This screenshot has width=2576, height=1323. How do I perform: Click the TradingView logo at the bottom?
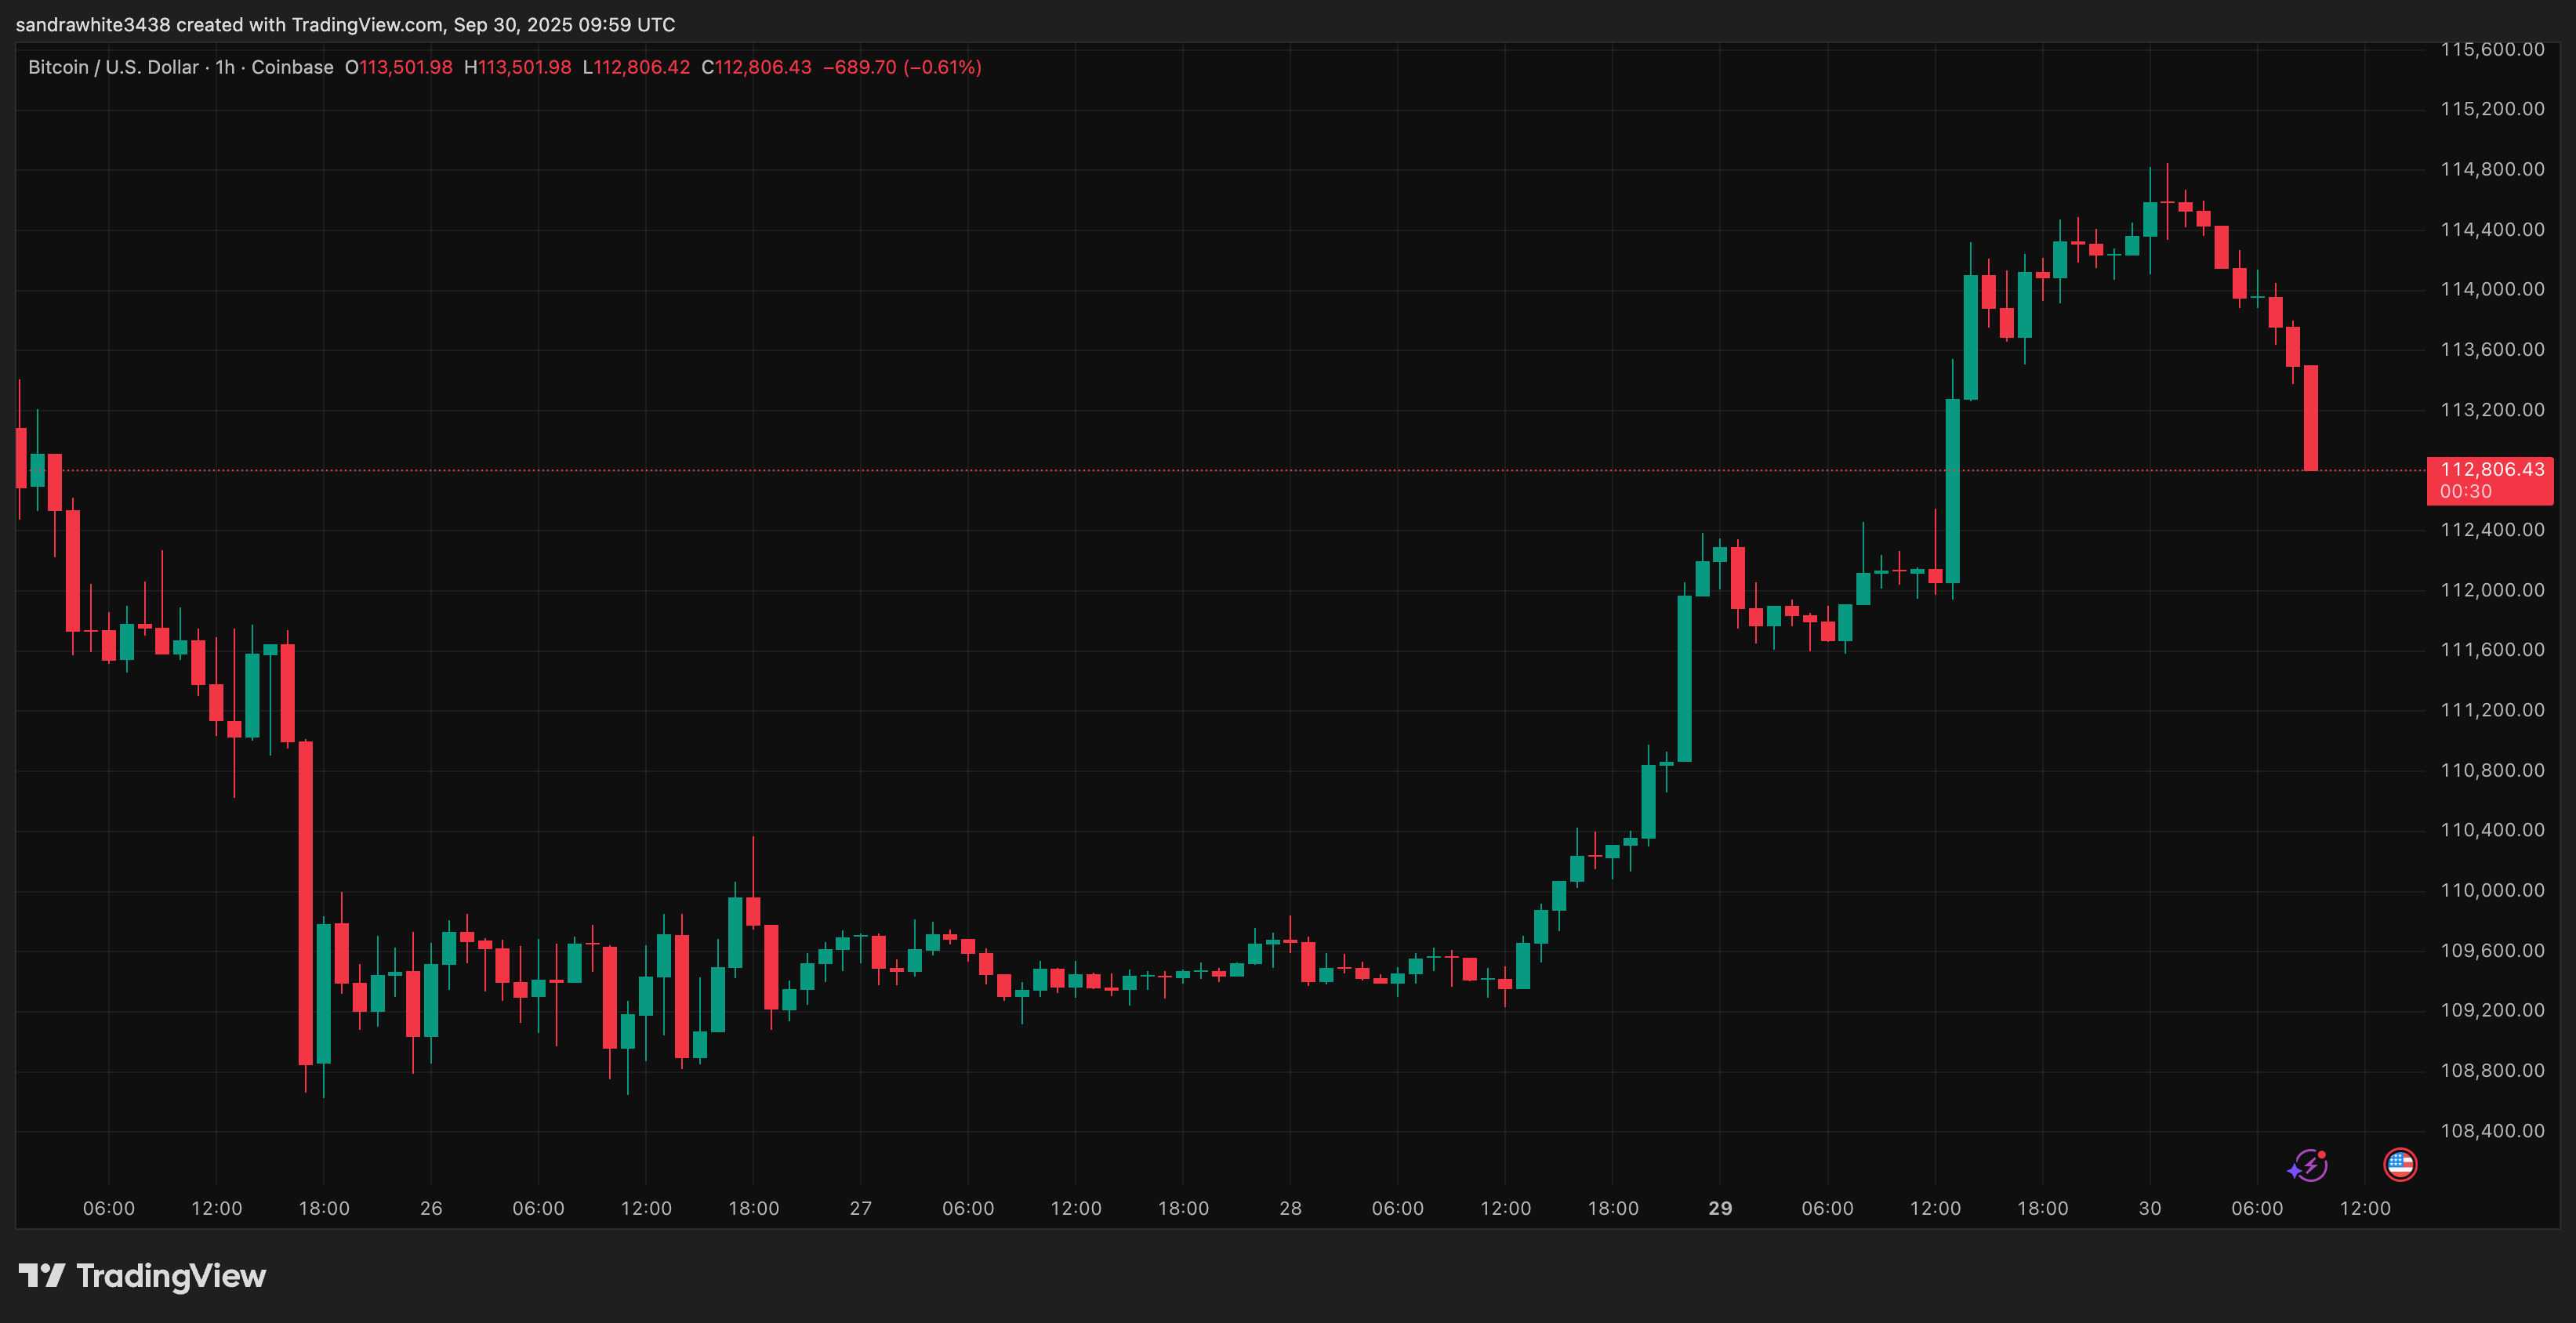click(142, 1276)
